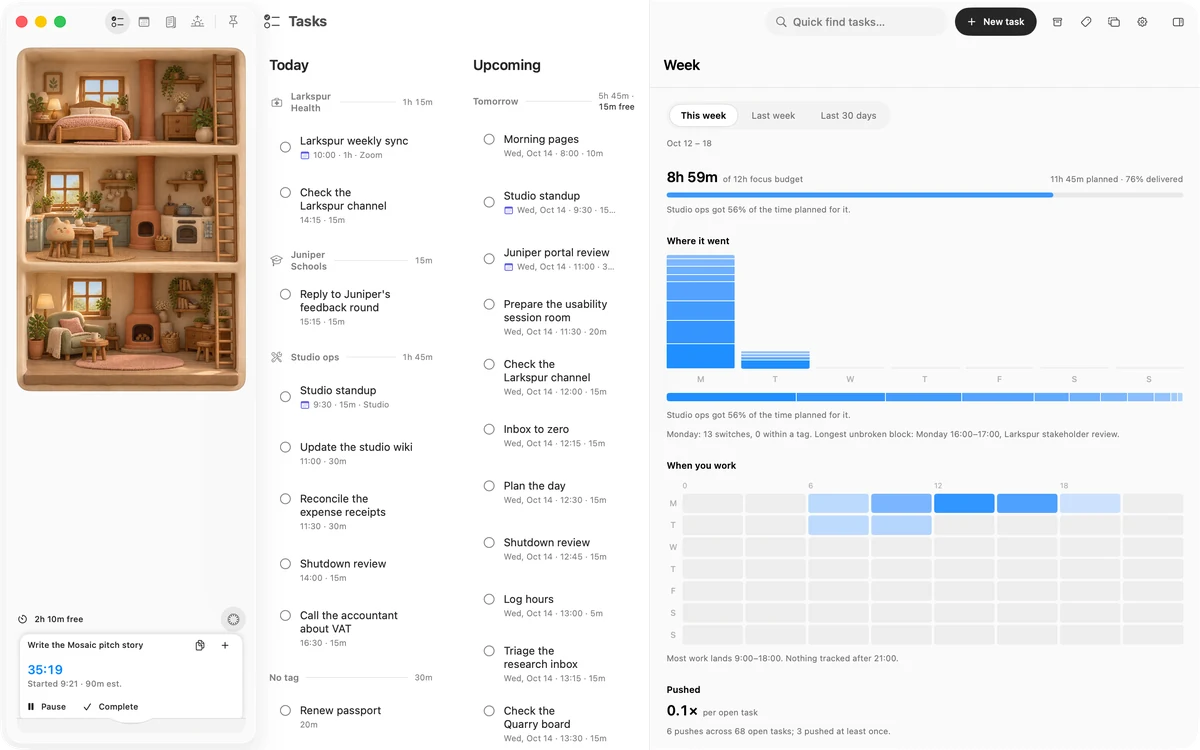
Task: Open the sunrise planning view icon
Action: (198, 22)
